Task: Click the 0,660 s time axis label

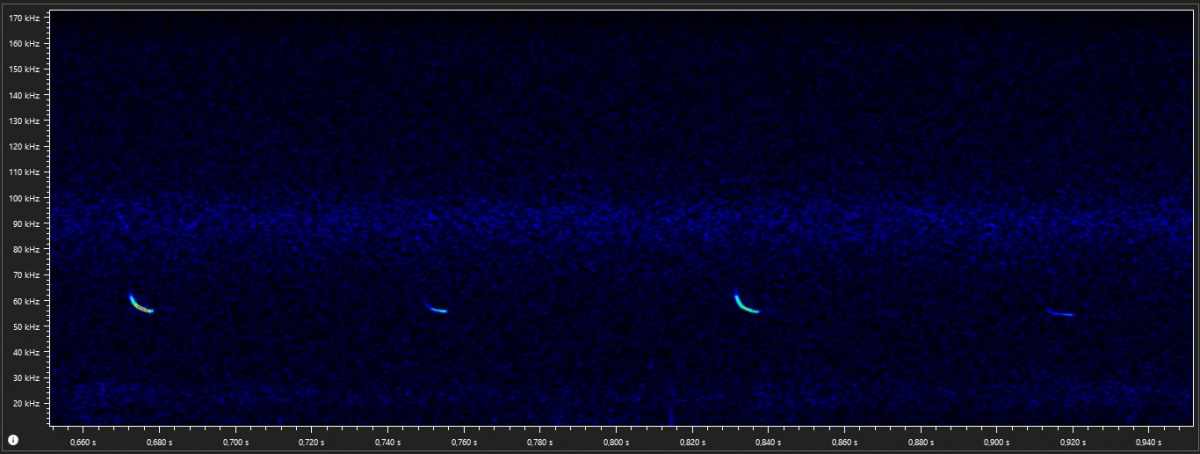Action: point(83,441)
